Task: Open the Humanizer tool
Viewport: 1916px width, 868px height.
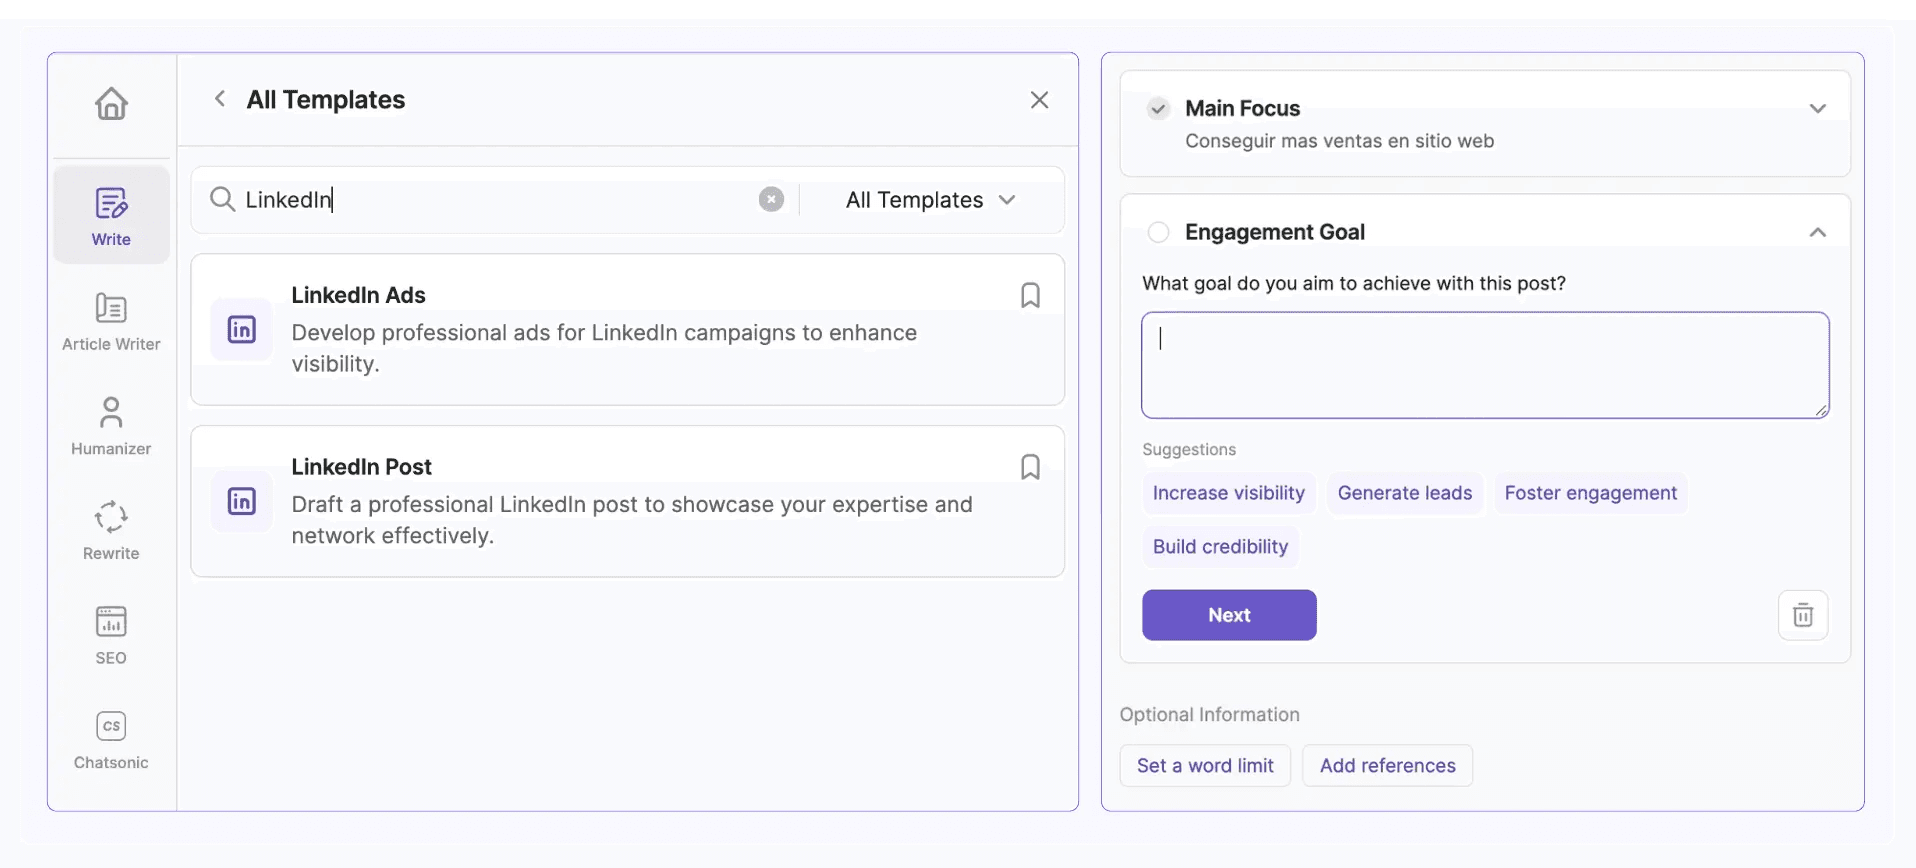Action: coord(111,426)
